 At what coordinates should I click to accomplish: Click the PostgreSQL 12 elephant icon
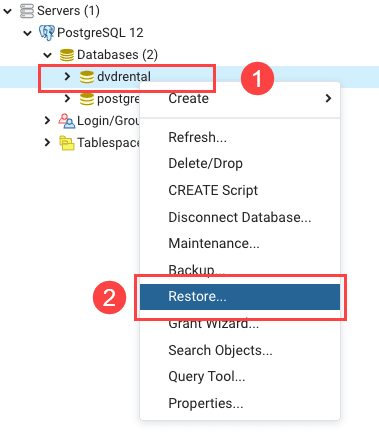[47, 33]
